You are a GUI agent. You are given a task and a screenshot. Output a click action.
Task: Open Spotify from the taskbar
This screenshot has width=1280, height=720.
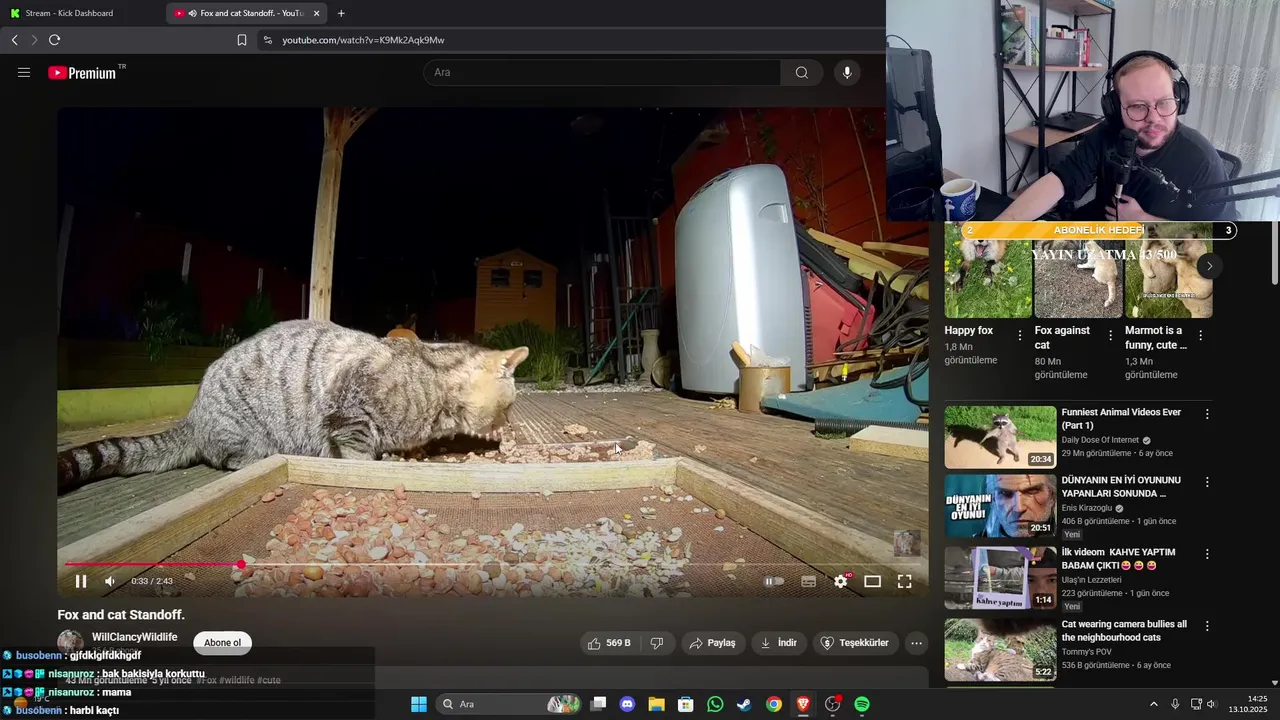(862, 704)
